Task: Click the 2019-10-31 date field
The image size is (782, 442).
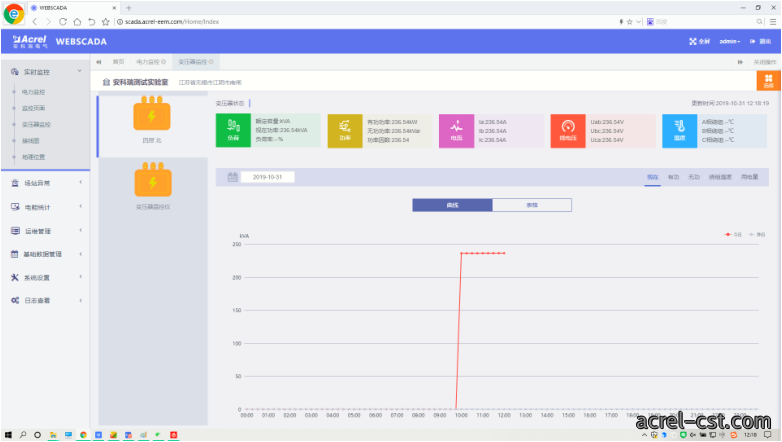Action: 267,177
